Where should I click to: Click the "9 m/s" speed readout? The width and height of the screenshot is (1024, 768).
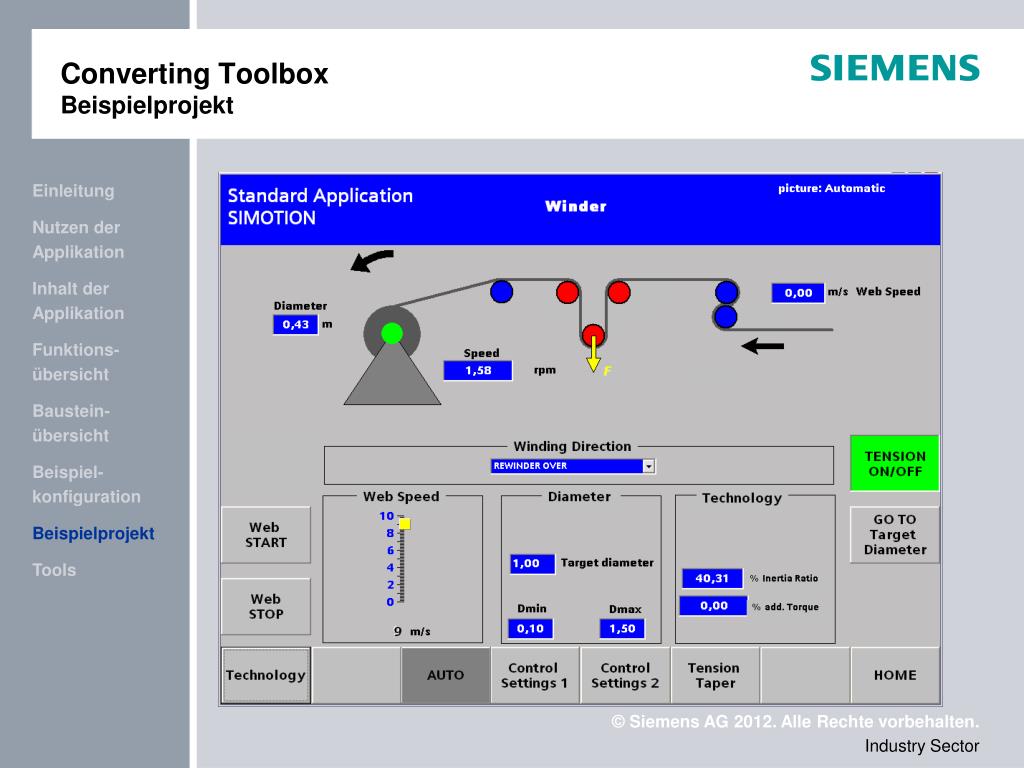pos(411,632)
